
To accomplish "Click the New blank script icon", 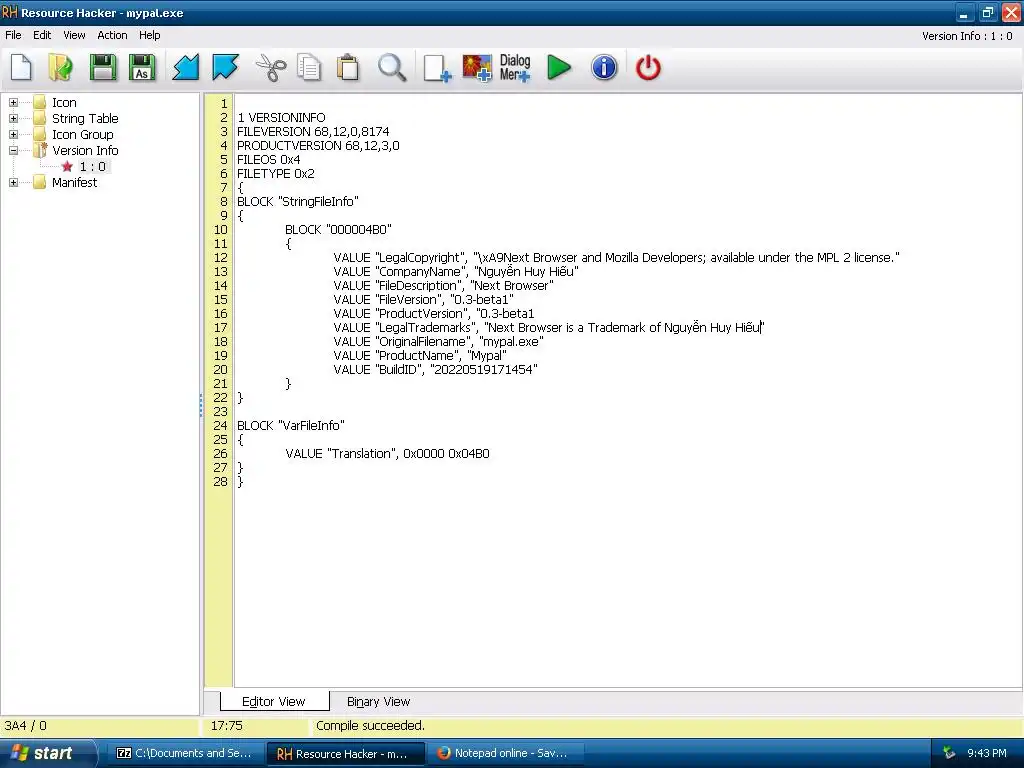I will pos(21,67).
